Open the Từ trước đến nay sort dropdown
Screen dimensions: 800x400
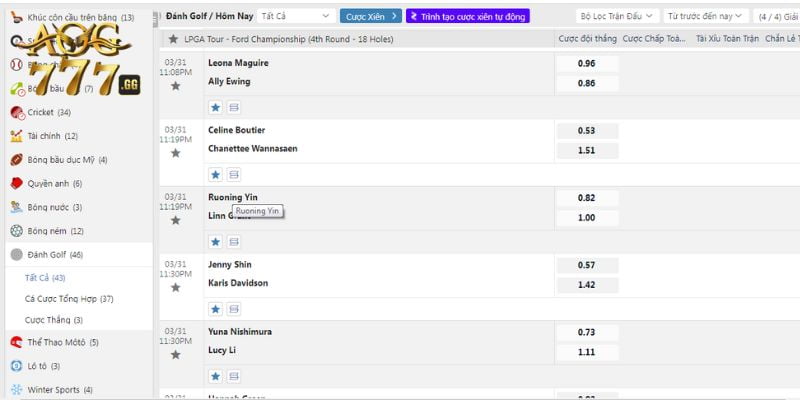tap(706, 16)
